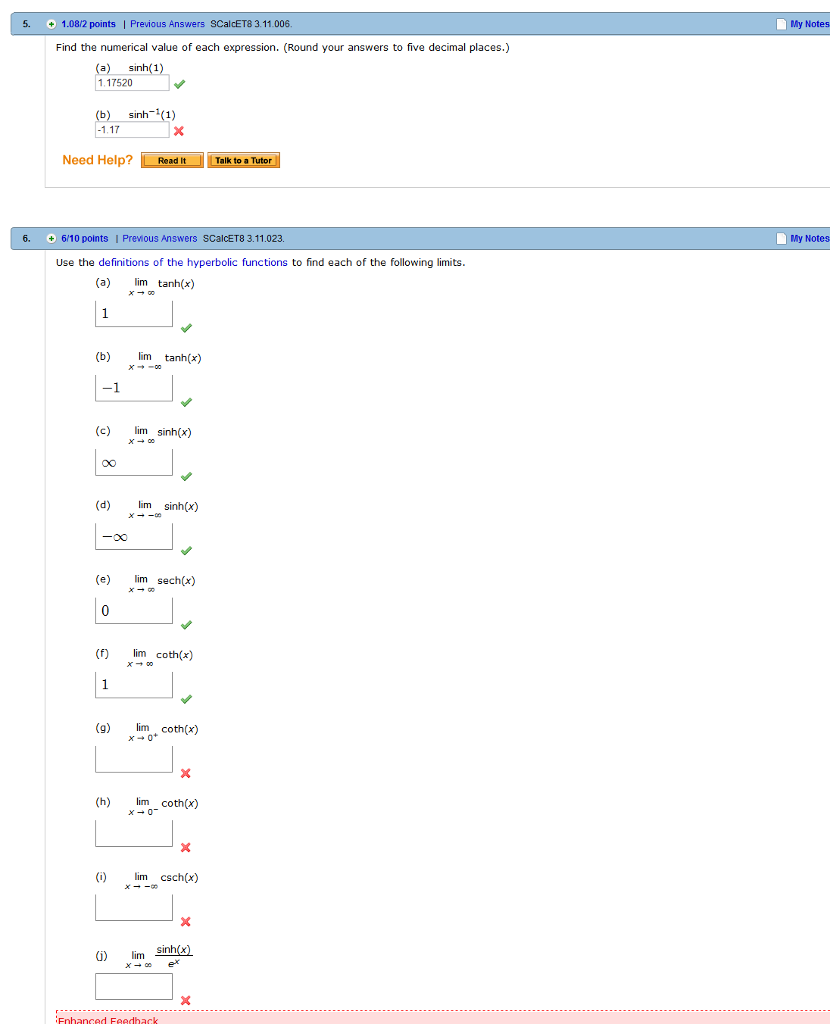This screenshot has height=1024, width=830.
Task: Click the green checkmark for part (a) tanh limit
Action: [x=185, y=328]
